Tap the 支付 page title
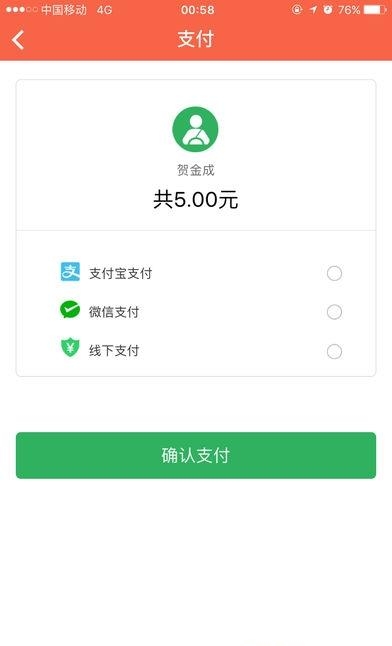392x646 pixels. [x=196, y=39]
